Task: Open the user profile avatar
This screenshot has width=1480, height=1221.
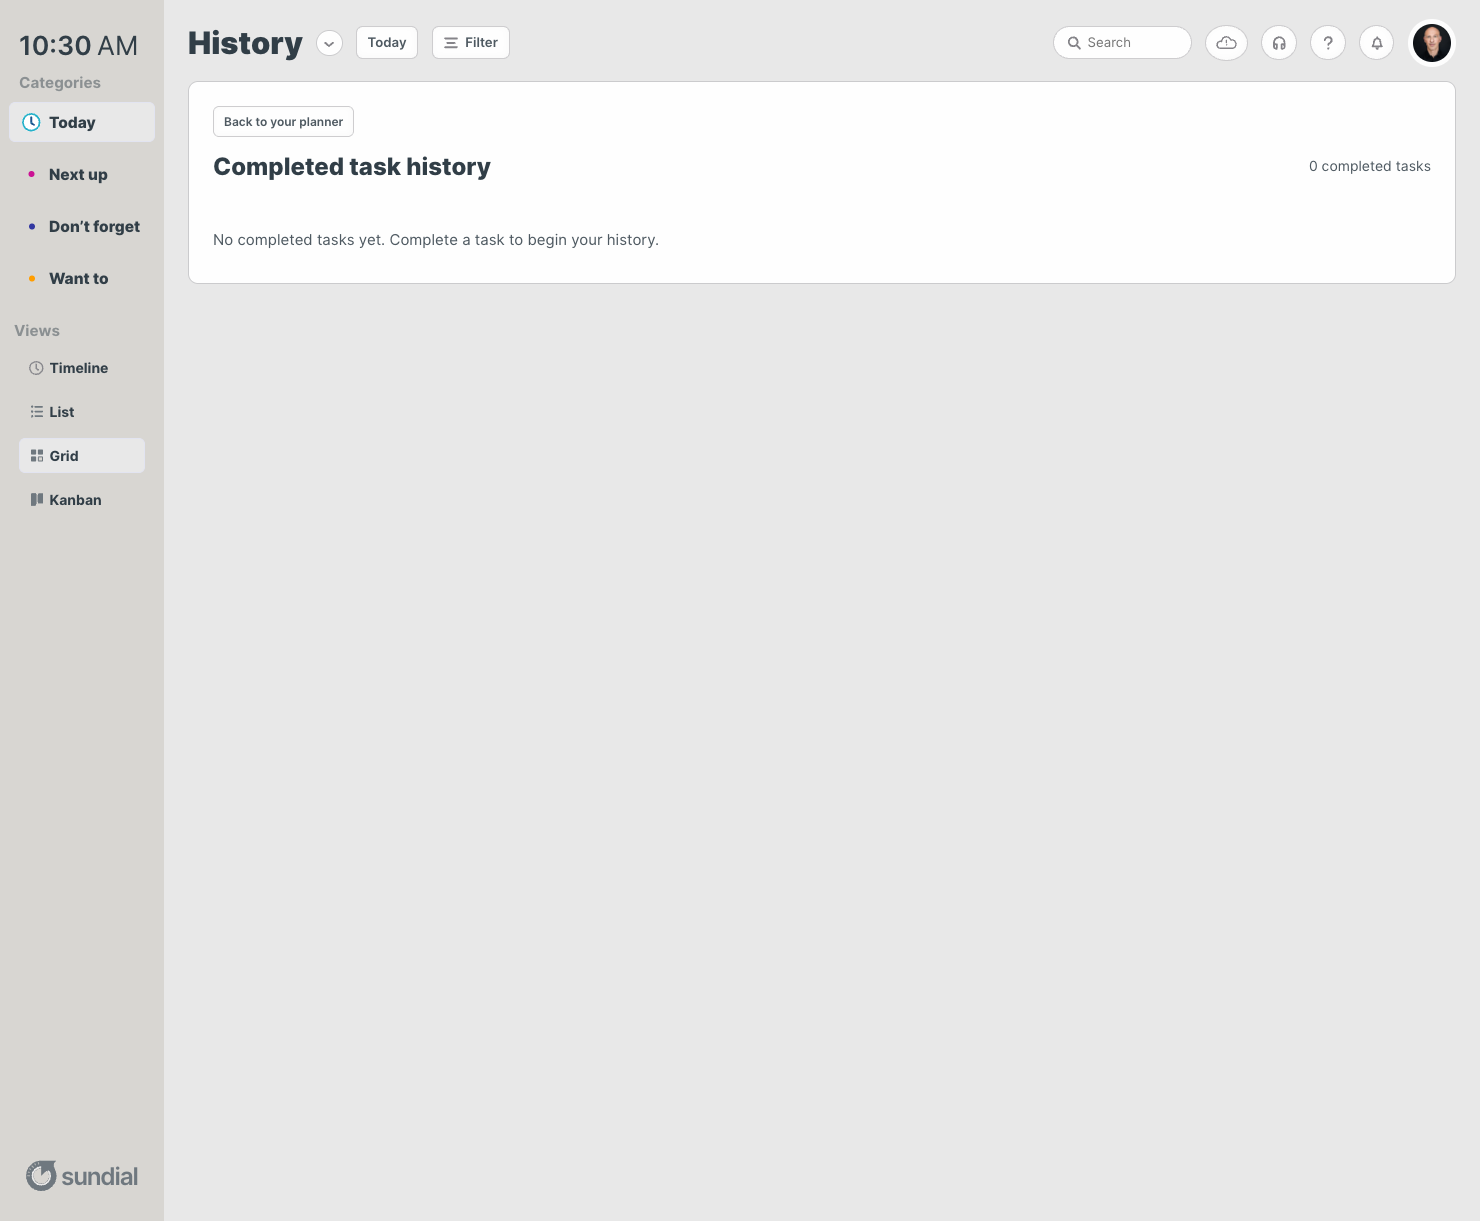Action: (x=1432, y=43)
